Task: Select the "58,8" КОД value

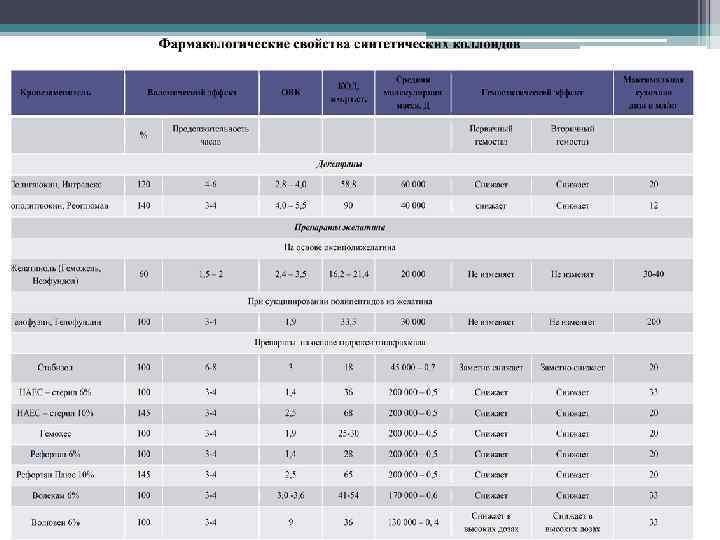Action: pyautogui.click(x=349, y=185)
